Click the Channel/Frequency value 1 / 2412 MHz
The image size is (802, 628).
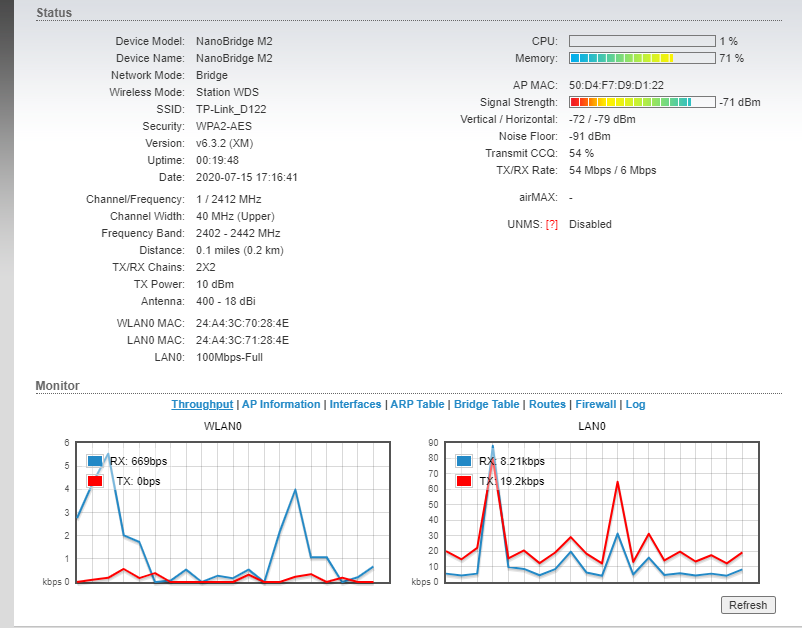click(x=229, y=199)
